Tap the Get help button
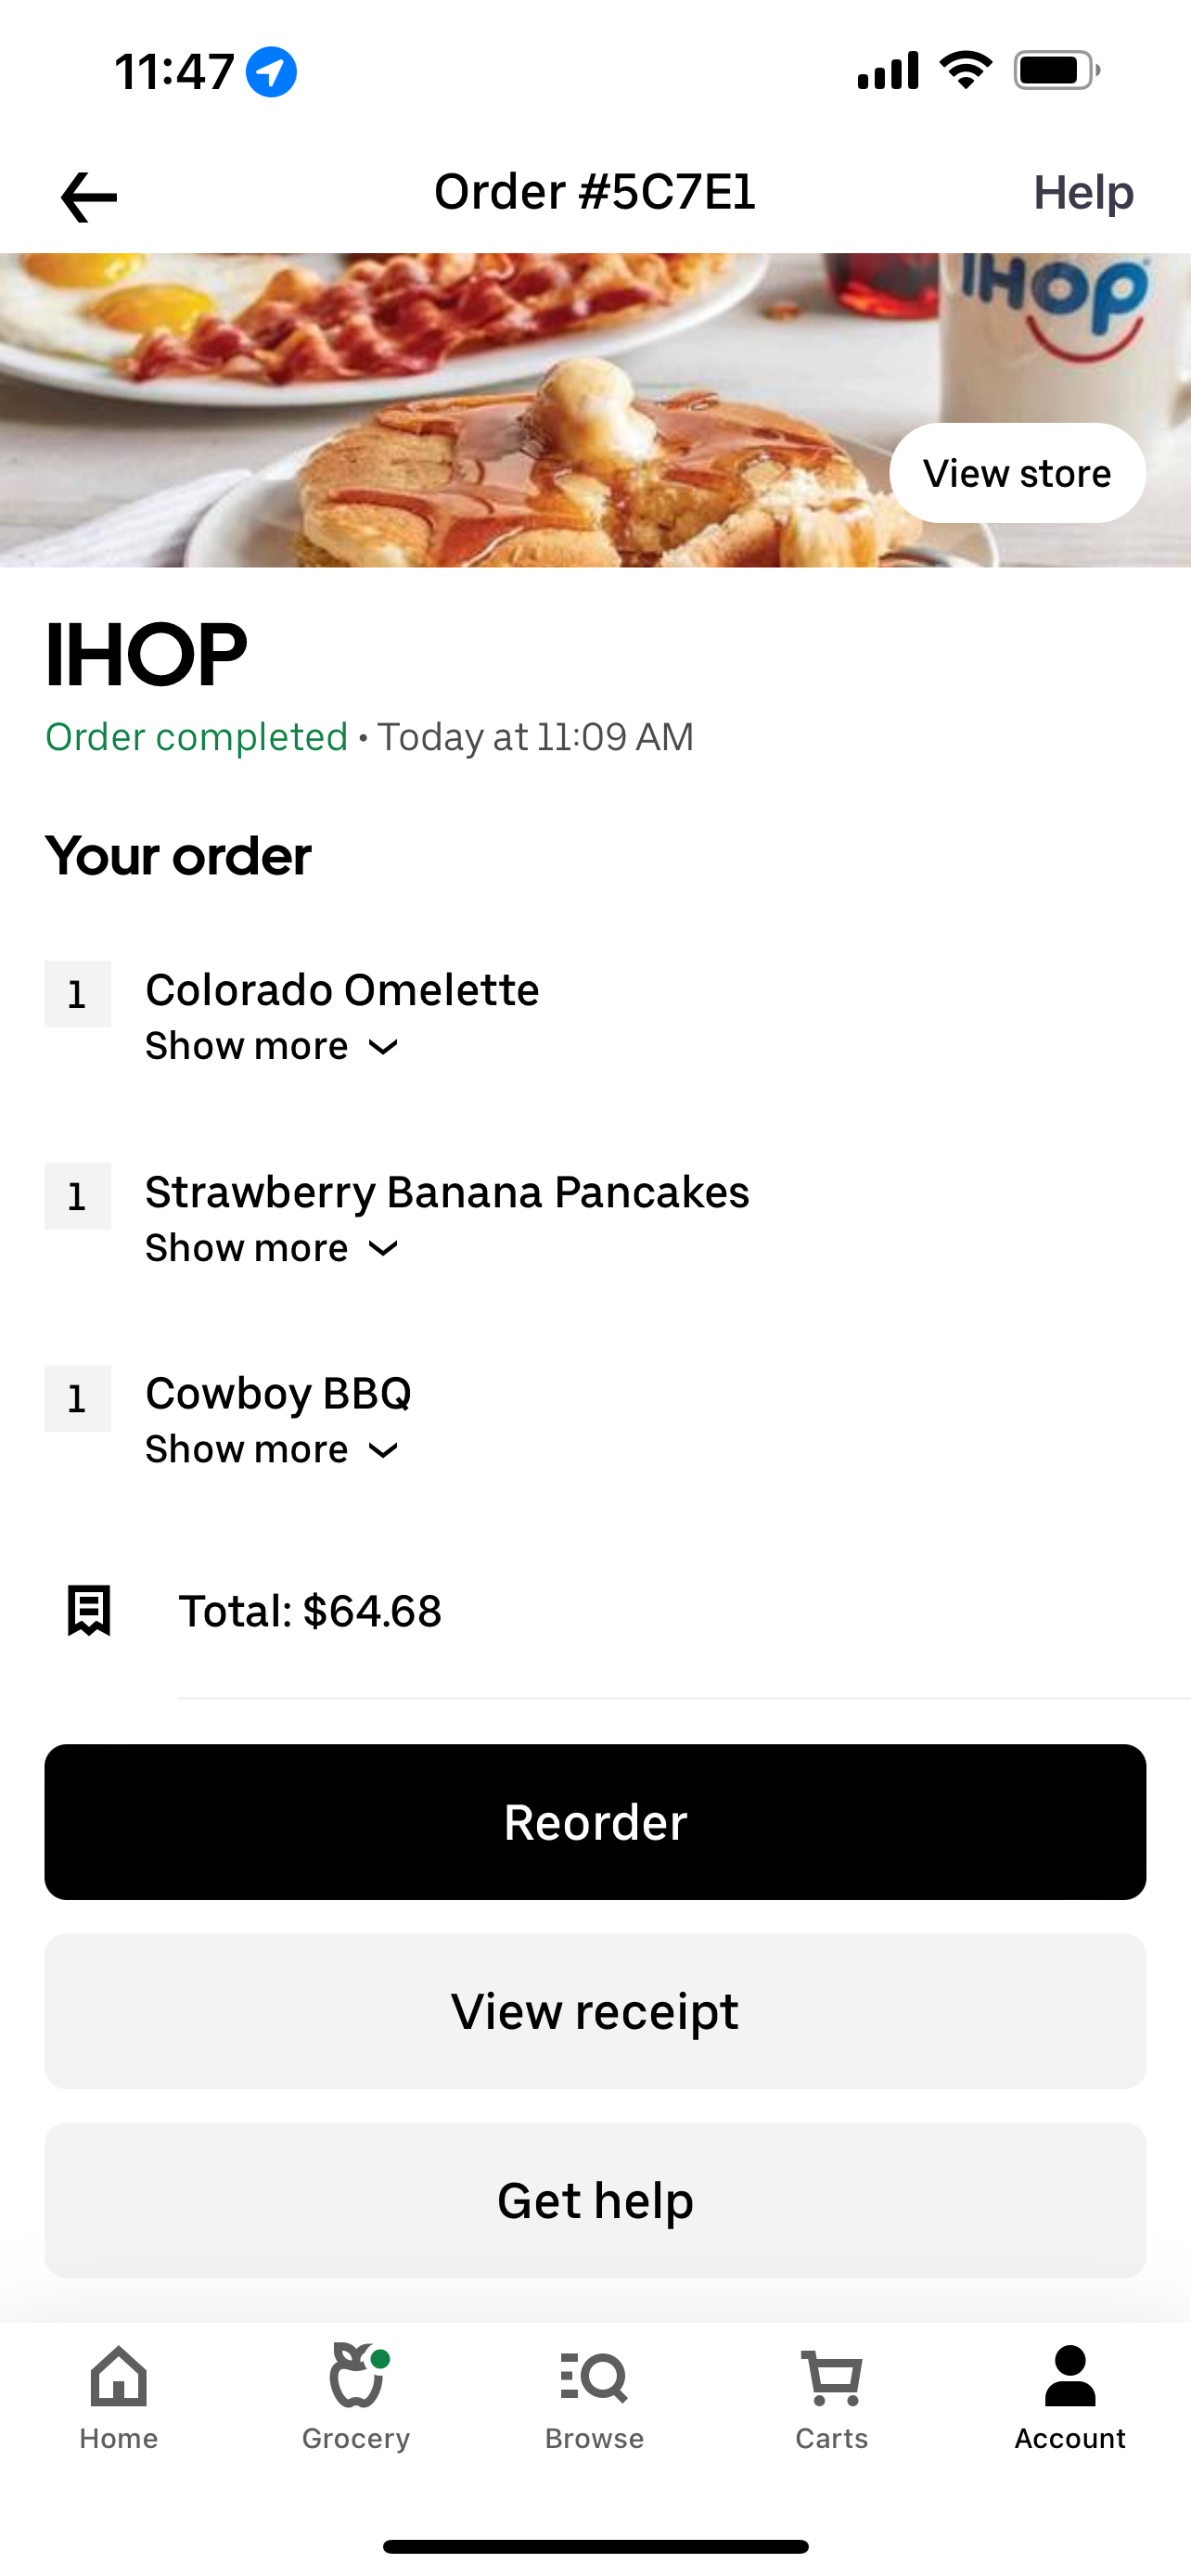Viewport: 1191px width, 2576px height. coord(595,2200)
